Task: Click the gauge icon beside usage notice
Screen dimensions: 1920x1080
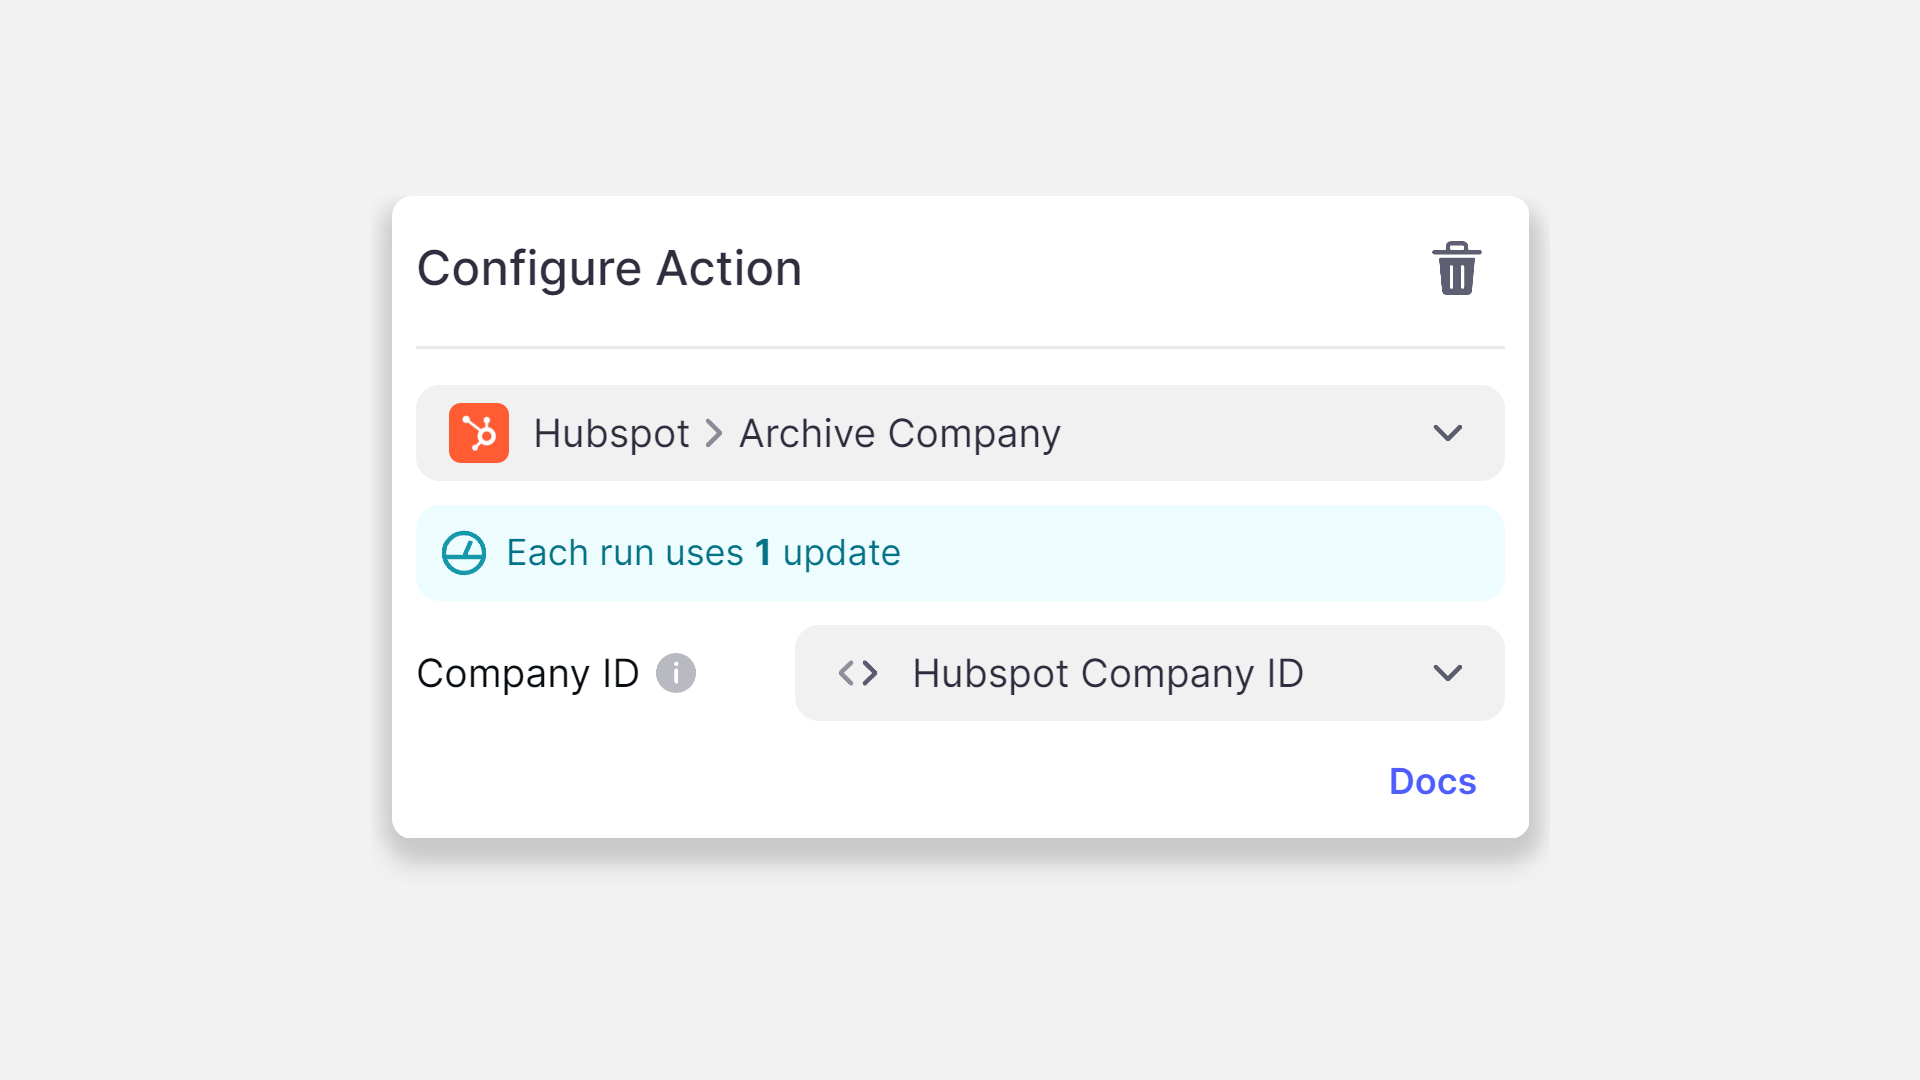Action: [464, 553]
